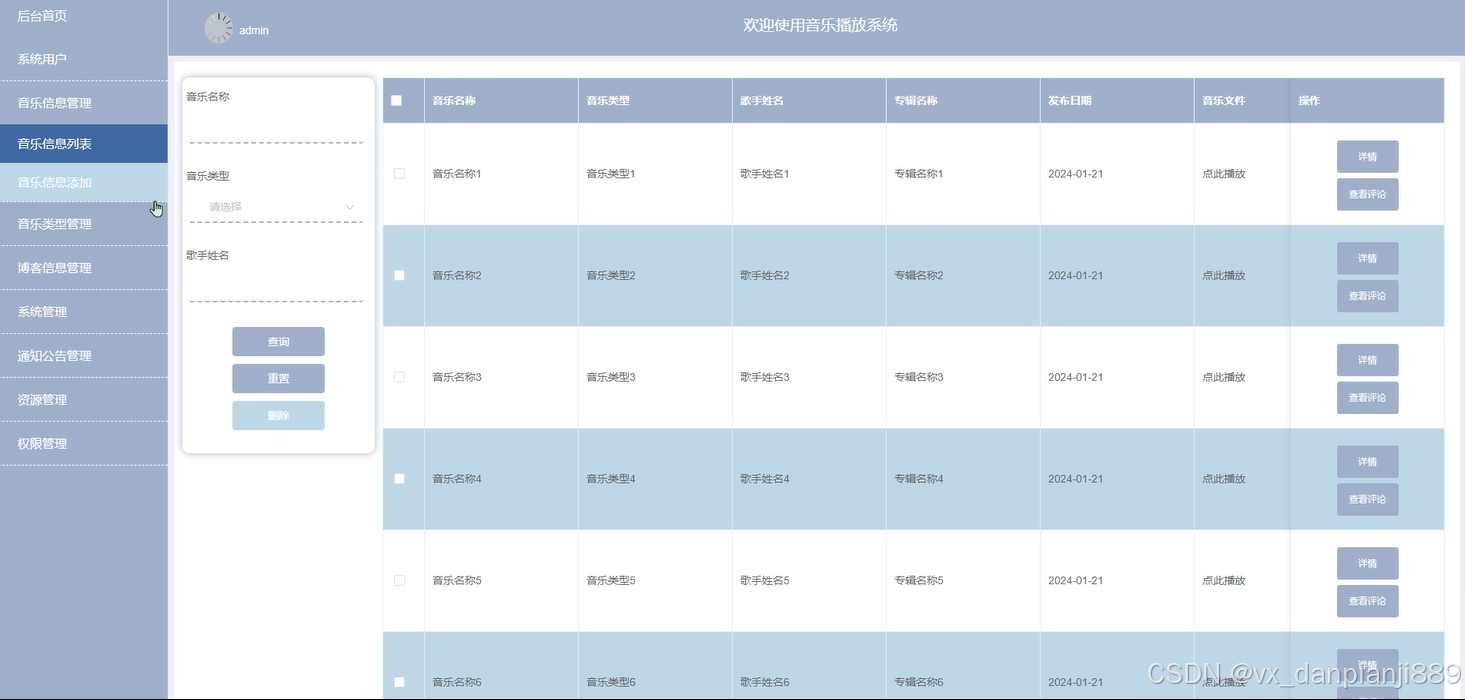The image size is (1465, 700).
Task: Check the box for 音乐名称5 row
Action: point(399,580)
